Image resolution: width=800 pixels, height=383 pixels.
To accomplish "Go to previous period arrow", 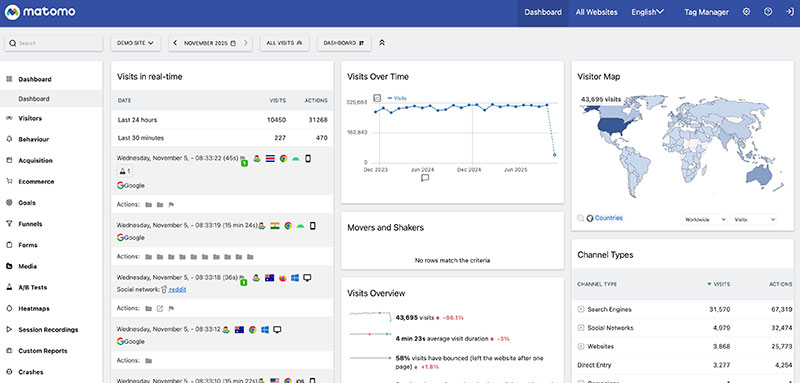I will pos(175,43).
